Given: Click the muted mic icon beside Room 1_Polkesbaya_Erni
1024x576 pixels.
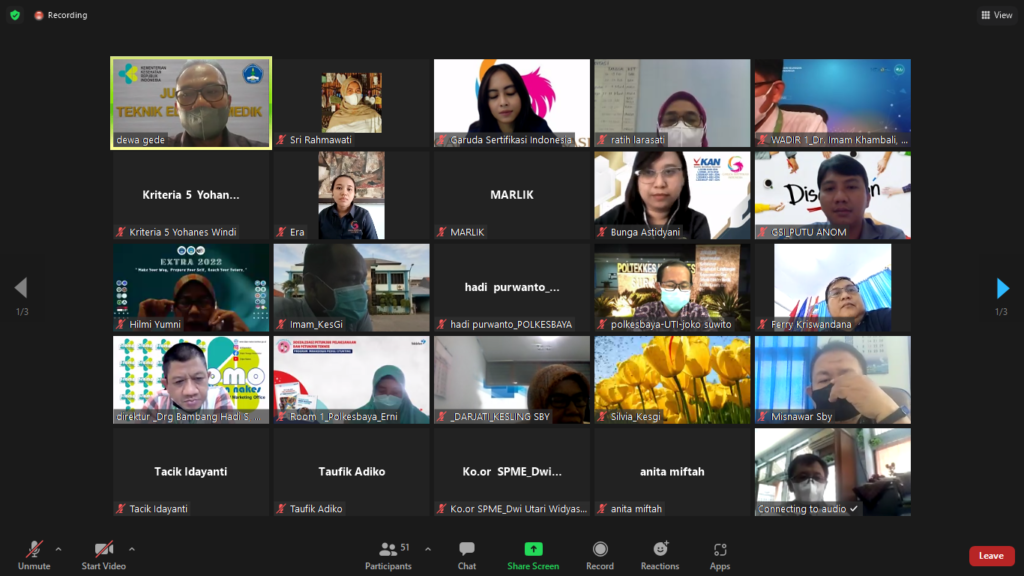Looking at the screenshot, I should coord(281,417).
